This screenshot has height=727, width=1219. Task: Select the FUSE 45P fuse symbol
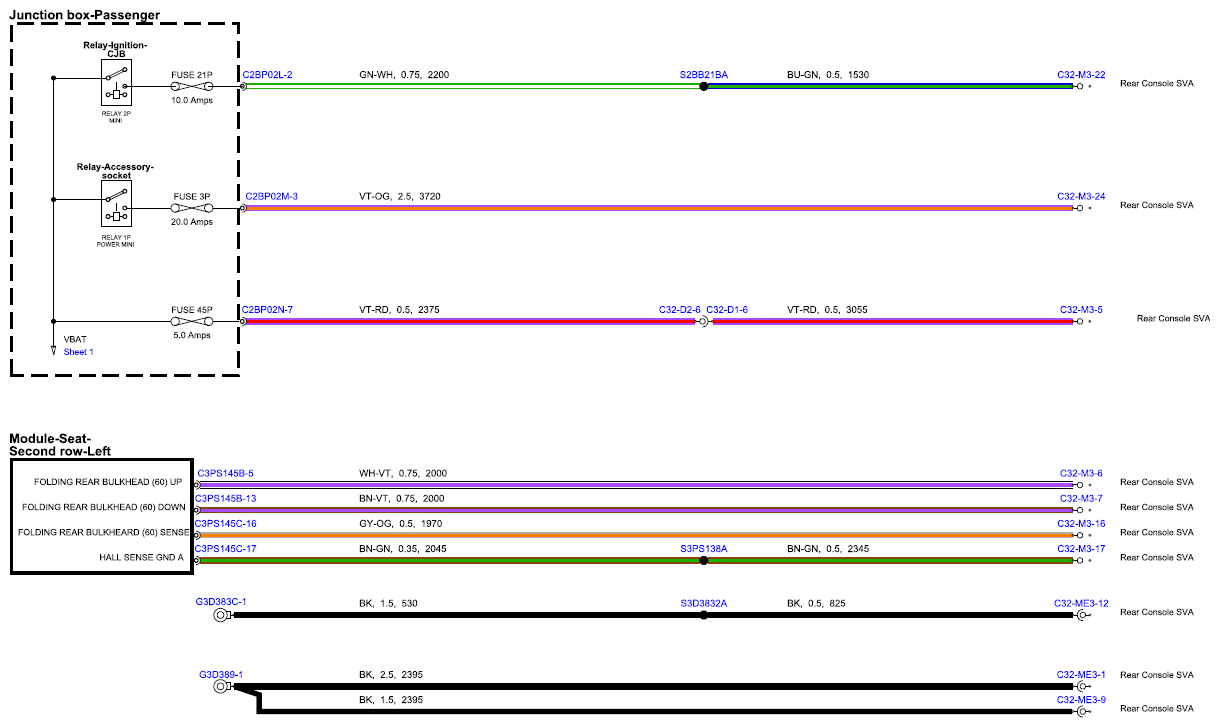[192, 322]
